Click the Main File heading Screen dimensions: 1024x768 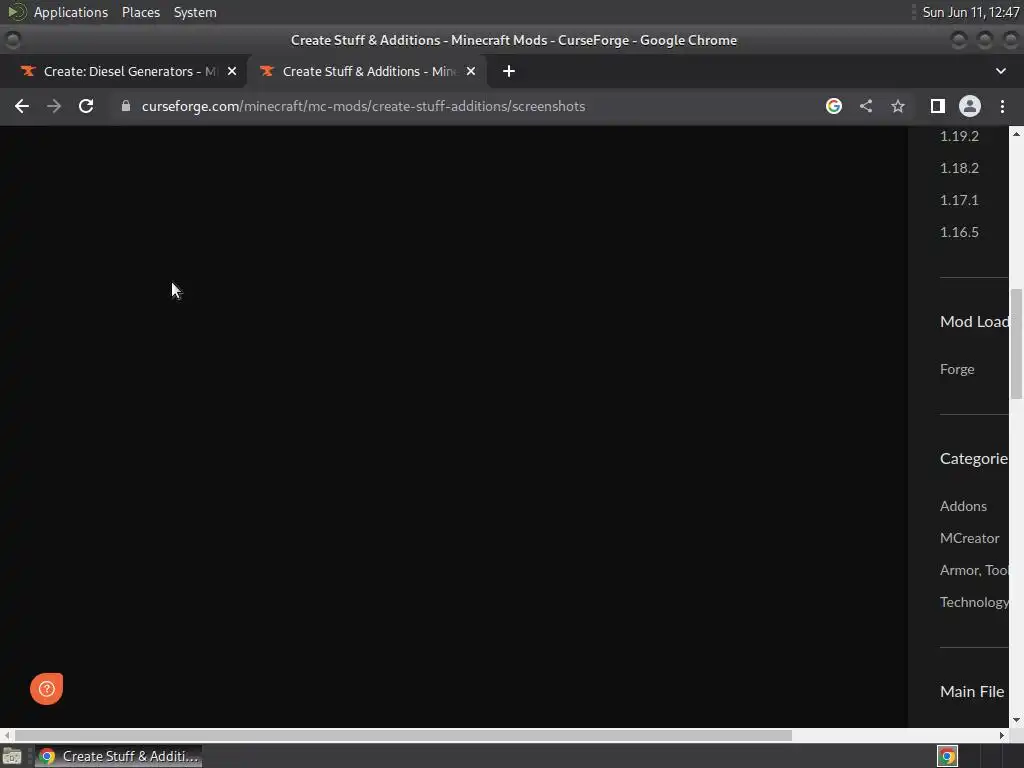972,692
